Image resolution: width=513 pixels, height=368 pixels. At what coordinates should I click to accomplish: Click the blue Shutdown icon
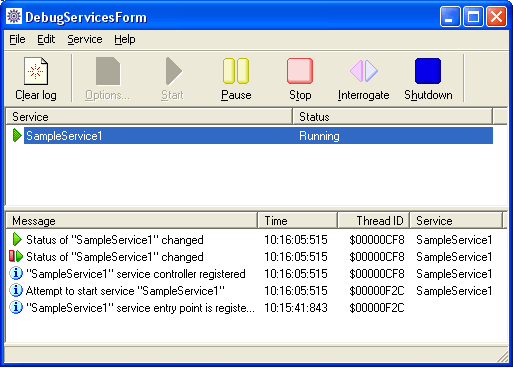coord(428,71)
